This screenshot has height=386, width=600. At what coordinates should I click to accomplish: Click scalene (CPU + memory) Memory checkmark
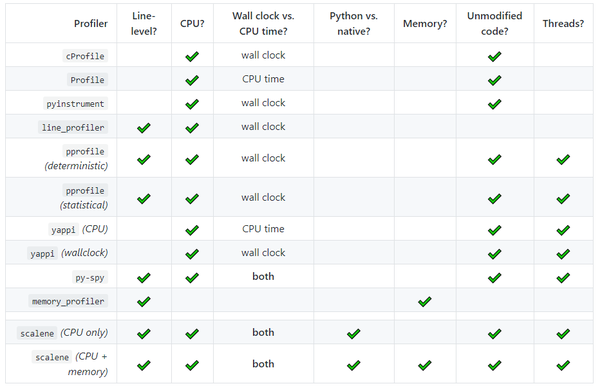click(x=424, y=365)
